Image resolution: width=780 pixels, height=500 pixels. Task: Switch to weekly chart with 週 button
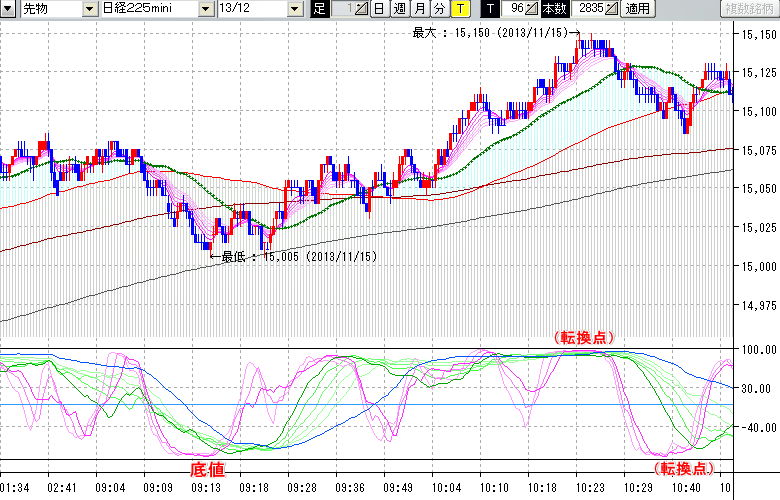[x=399, y=9]
